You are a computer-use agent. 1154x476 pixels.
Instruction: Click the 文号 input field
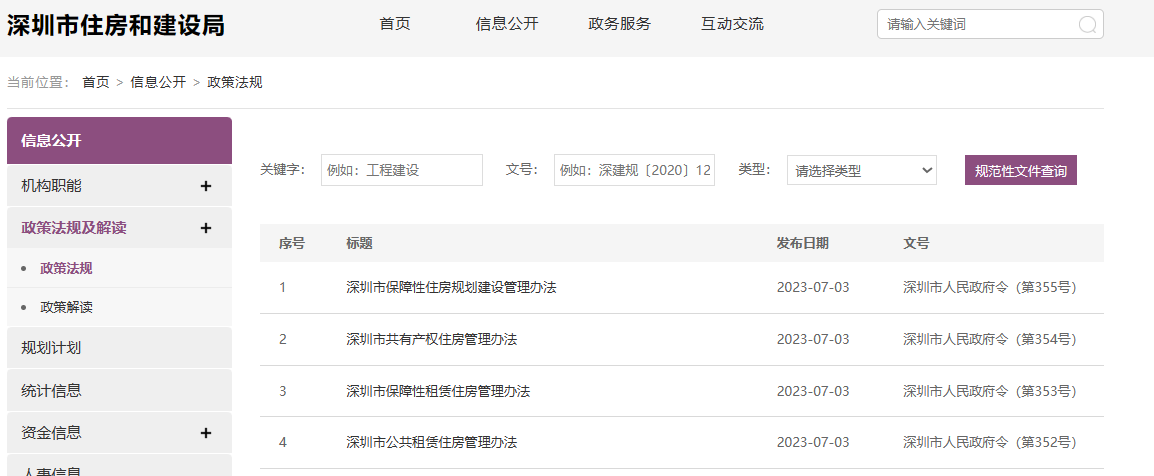634,170
